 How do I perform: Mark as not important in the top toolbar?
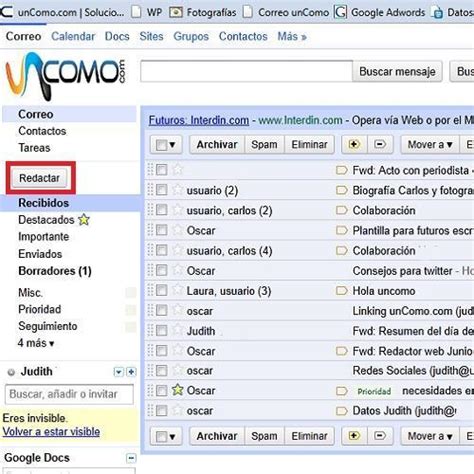point(380,144)
